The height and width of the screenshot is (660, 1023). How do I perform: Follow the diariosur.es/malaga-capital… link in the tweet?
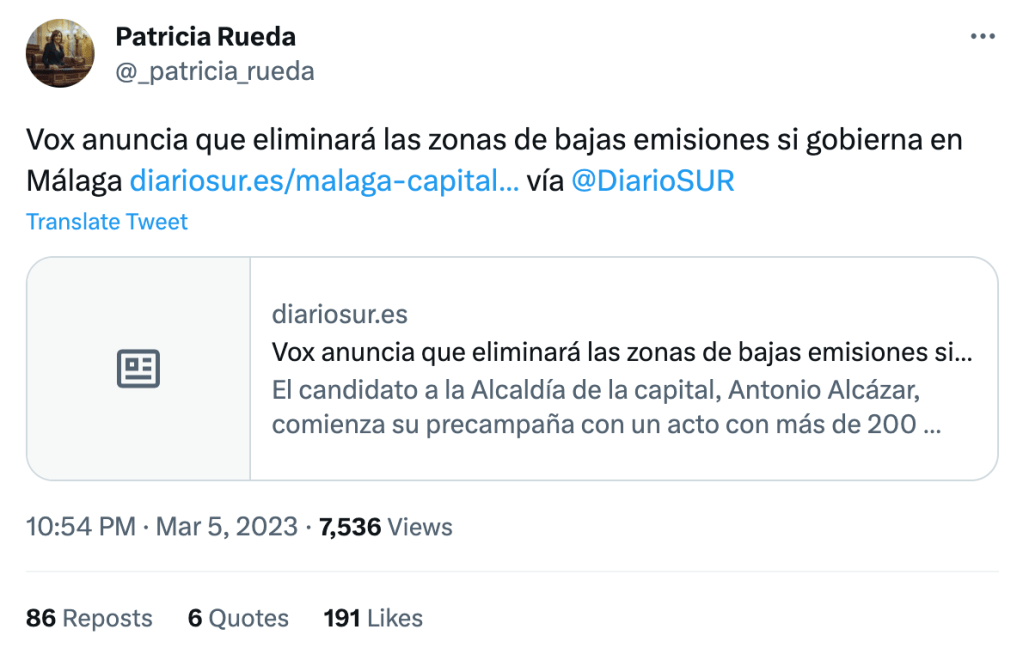324,181
